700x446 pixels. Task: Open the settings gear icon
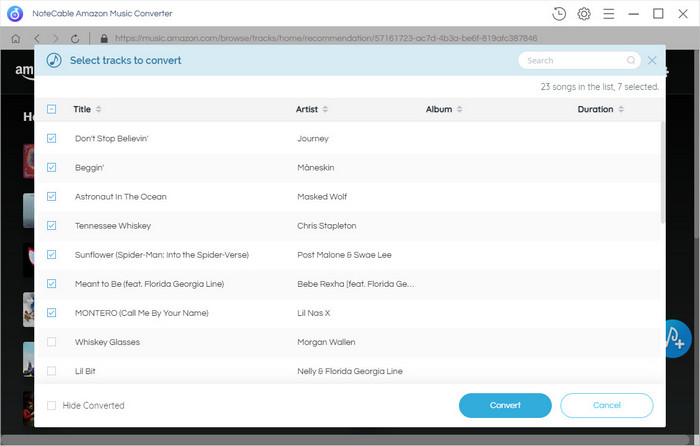(584, 14)
